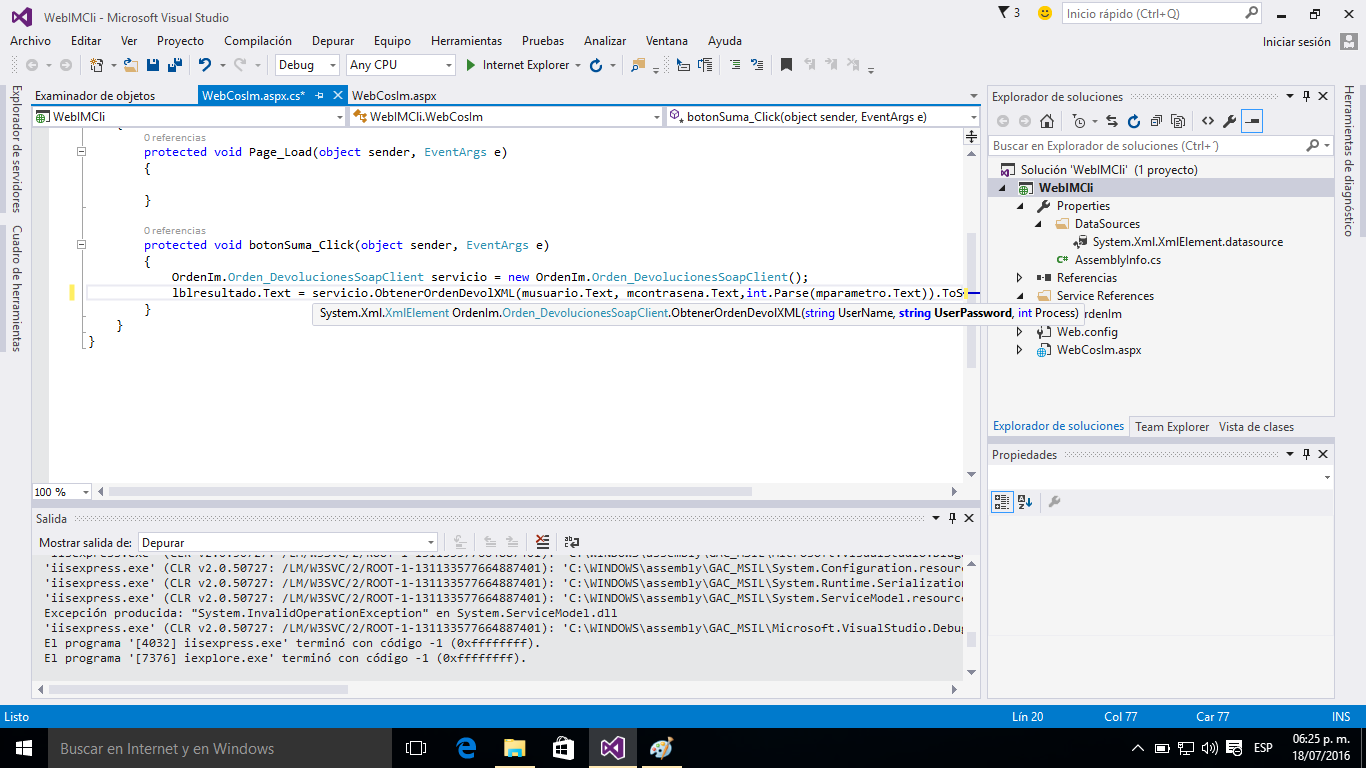The width and height of the screenshot is (1366, 768).
Task: Click the Iniciar sesión link
Action: coord(1297,42)
